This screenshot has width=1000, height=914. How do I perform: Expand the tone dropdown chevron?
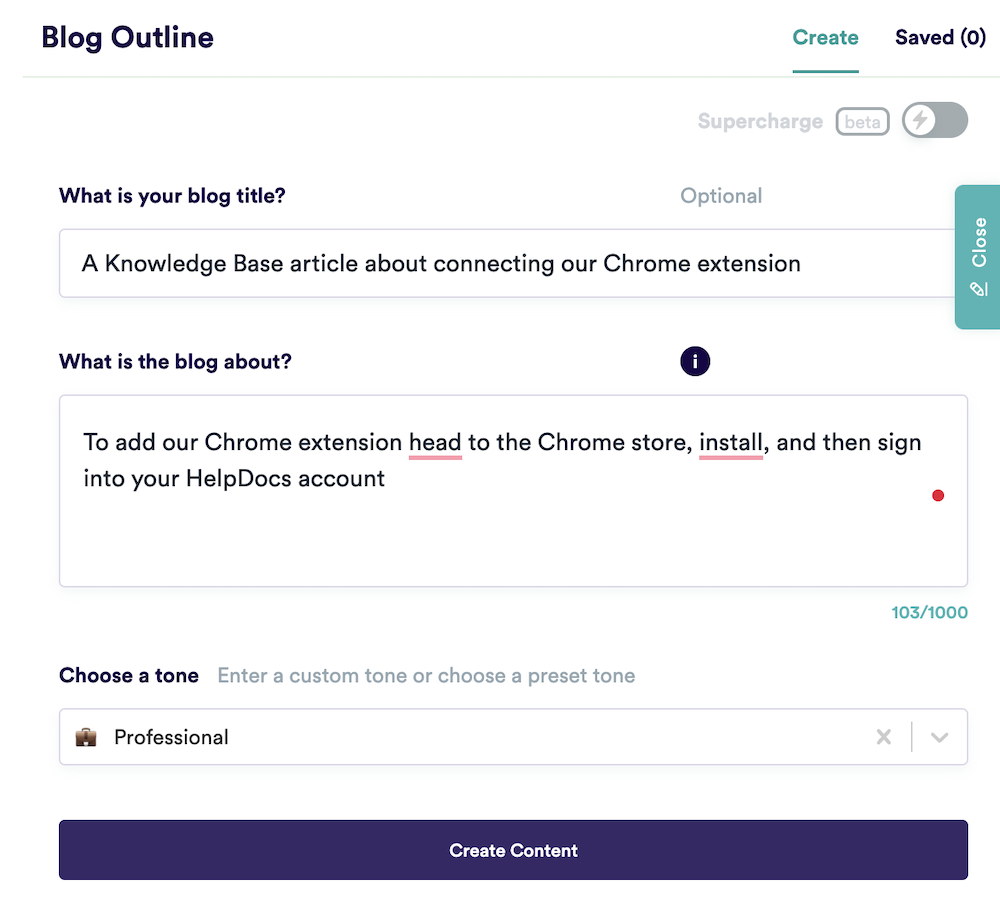(939, 737)
